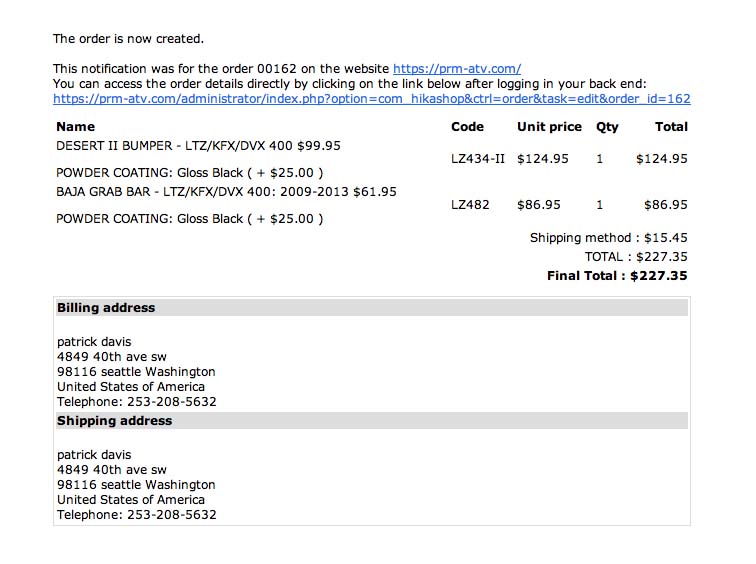Screen dimensions: 756x564
Task: Click the $86.95 unit price
Action: pyautogui.click(x=538, y=205)
